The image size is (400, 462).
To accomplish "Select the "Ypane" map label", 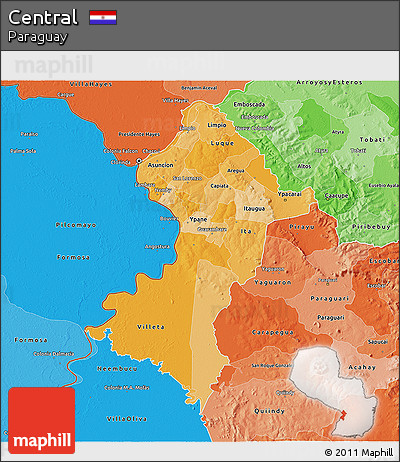I will coord(198,219).
